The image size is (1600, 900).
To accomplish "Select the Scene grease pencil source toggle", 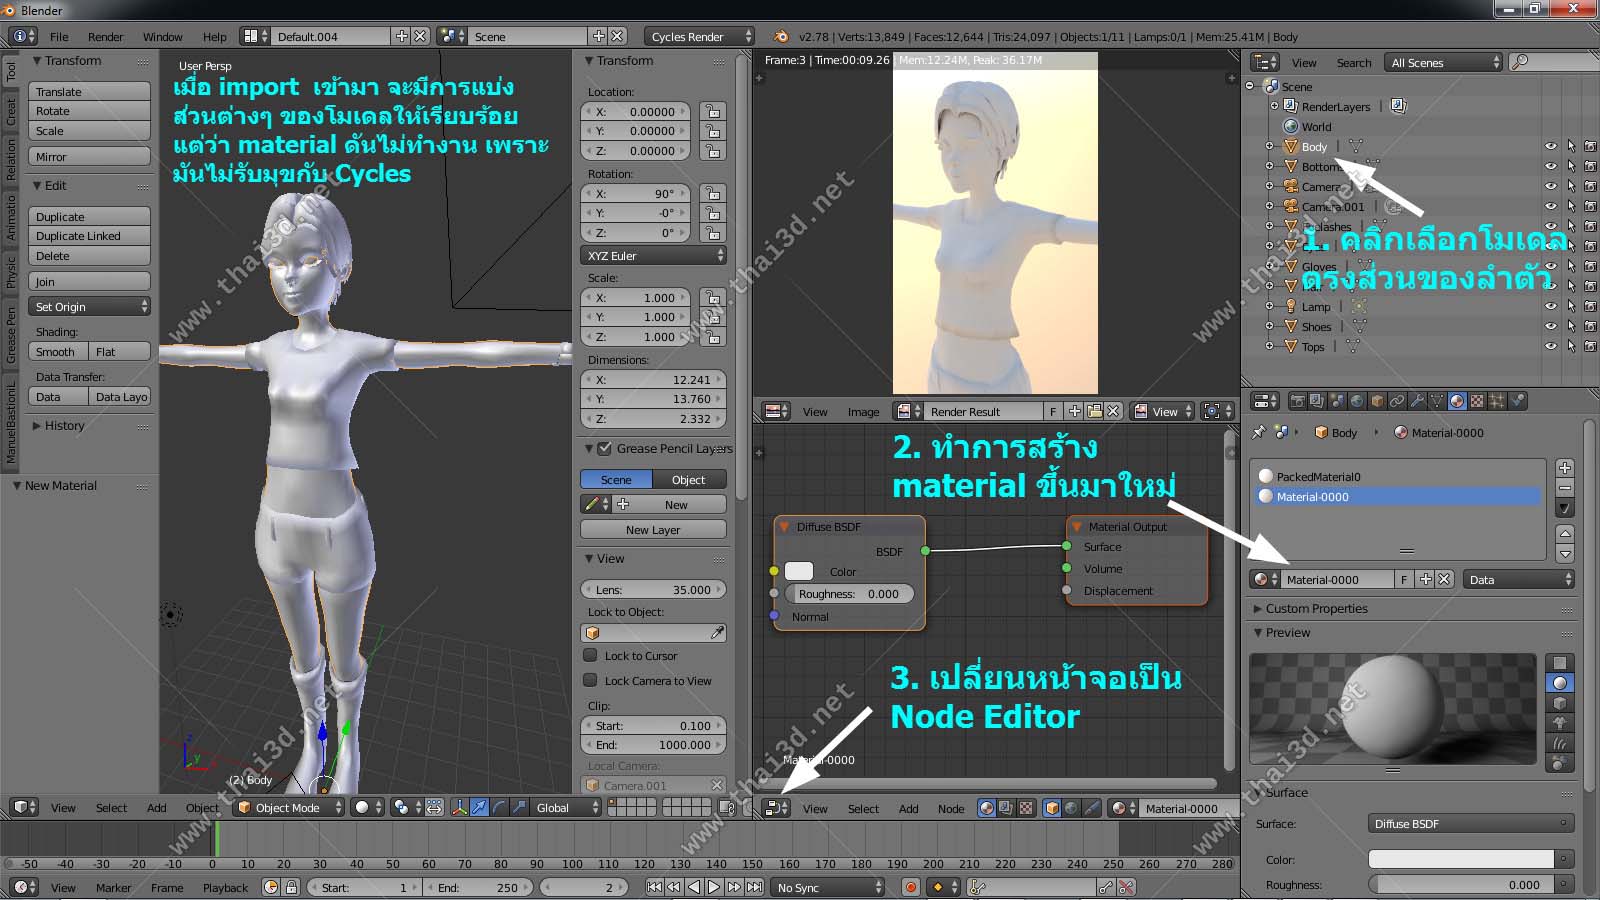I will (616, 479).
